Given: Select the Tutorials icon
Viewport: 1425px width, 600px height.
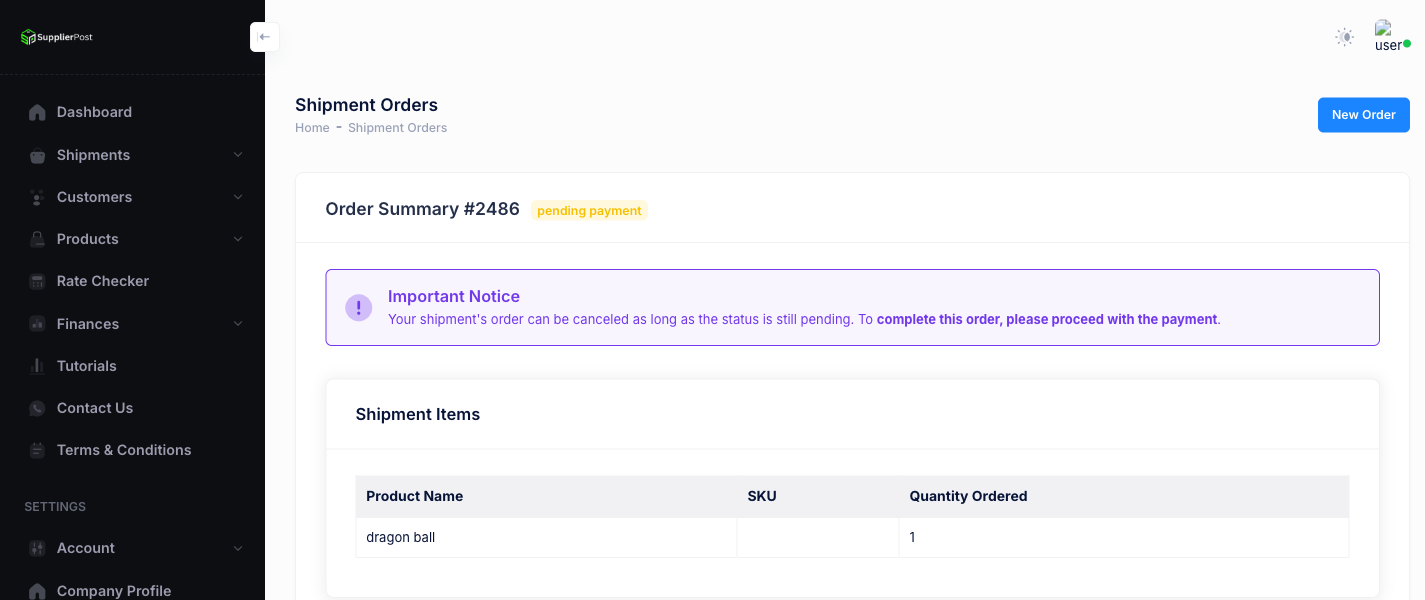Looking at the screenshot, I should (x=36, y=365).
